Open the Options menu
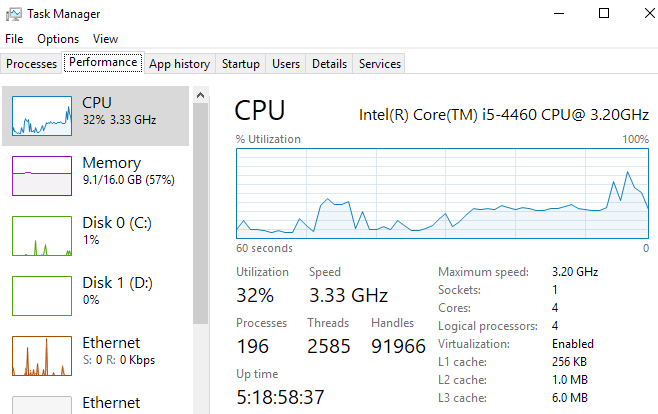 click(x=58, y=39)
